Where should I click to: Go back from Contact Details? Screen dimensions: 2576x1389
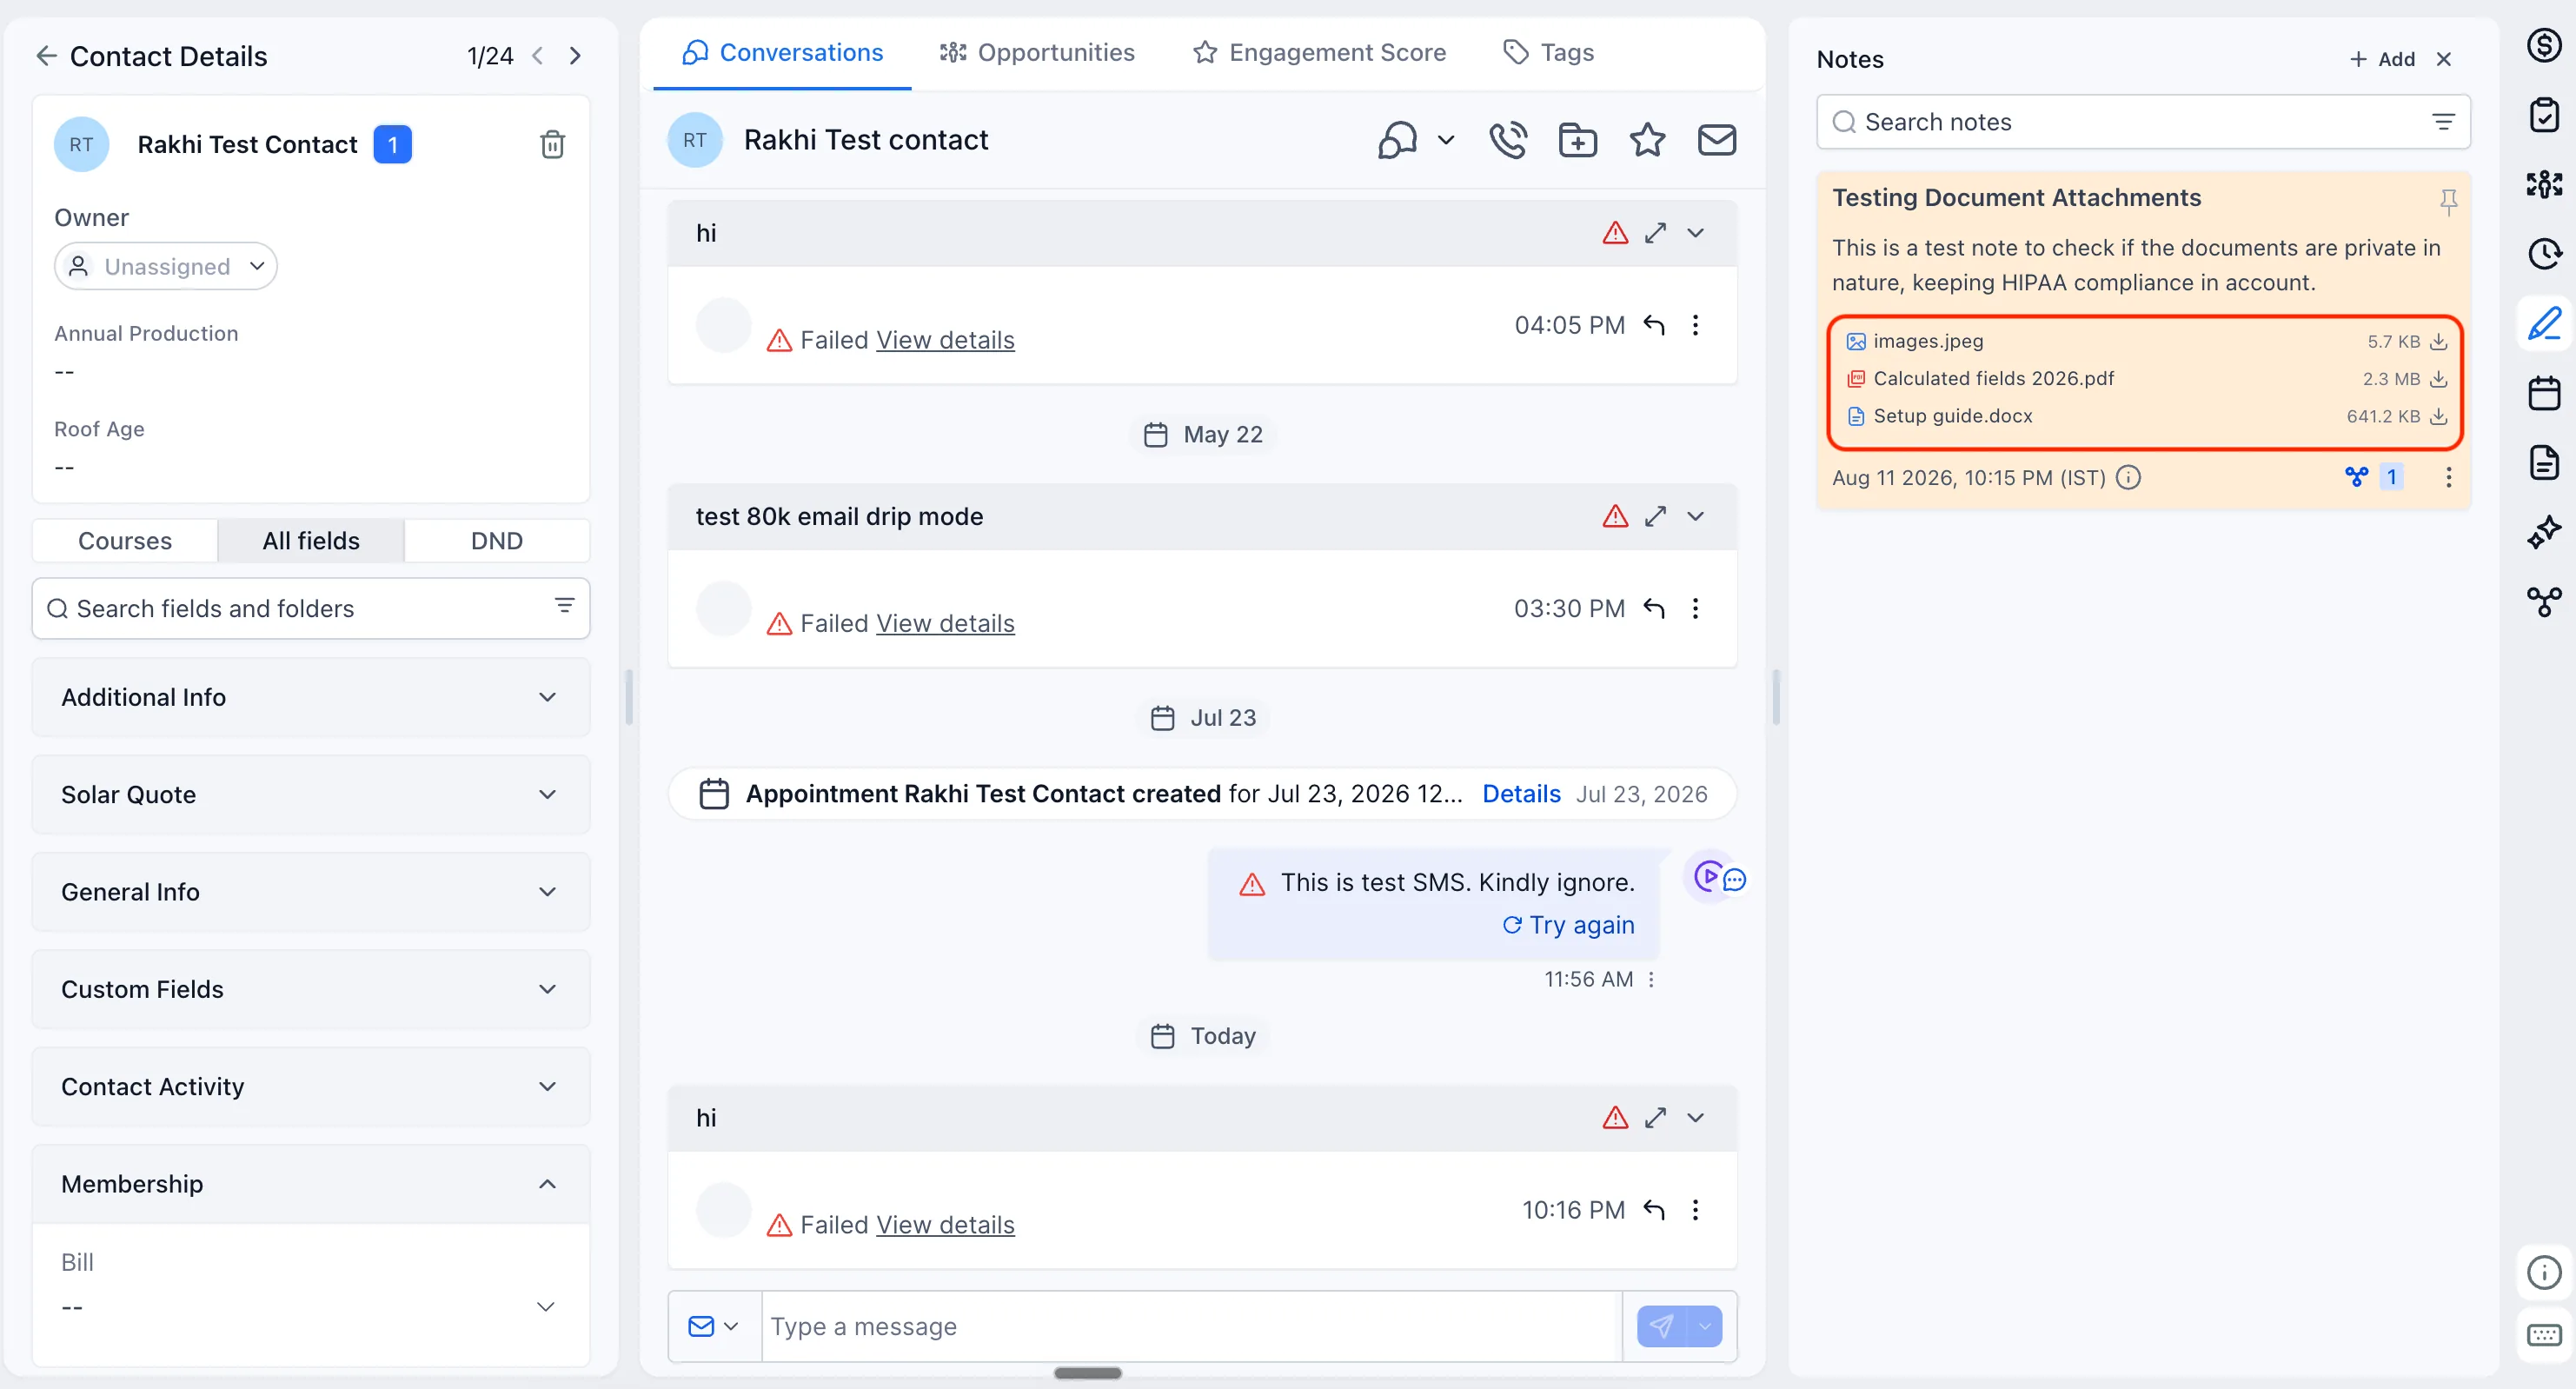pyautogui.click(x=46, y=56)
